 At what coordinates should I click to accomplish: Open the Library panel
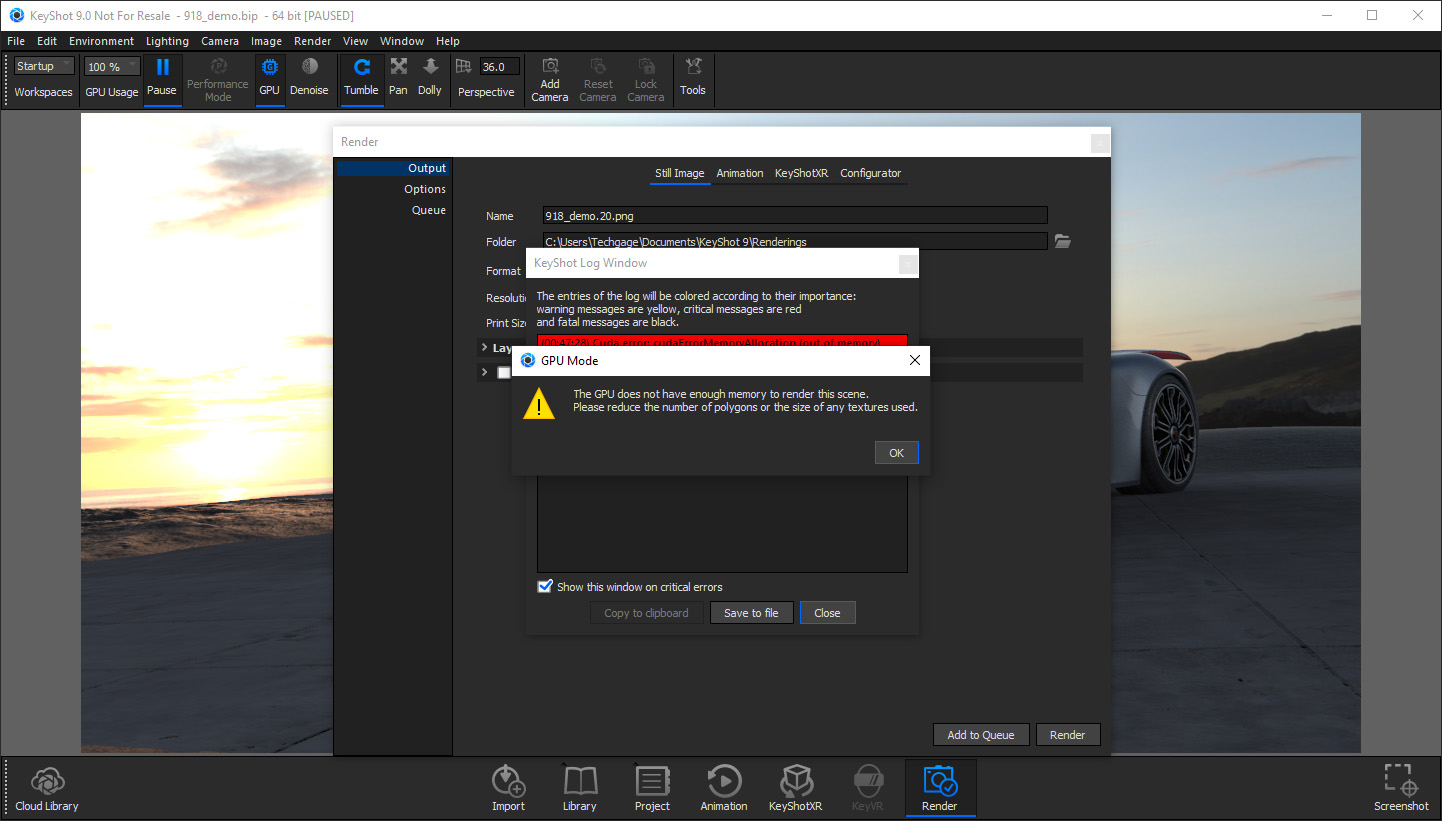580,780
